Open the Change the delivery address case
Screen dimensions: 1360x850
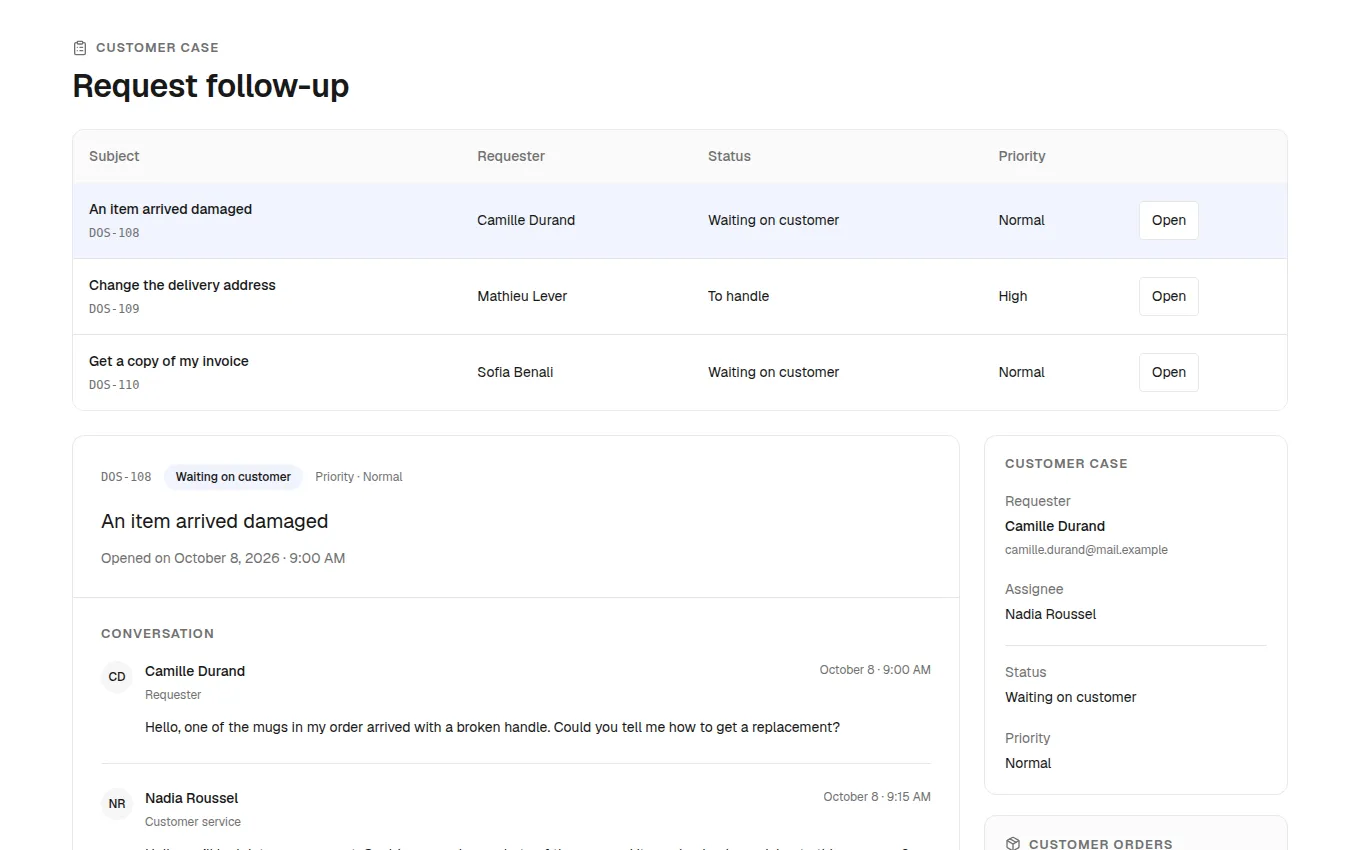(1168, 296)
